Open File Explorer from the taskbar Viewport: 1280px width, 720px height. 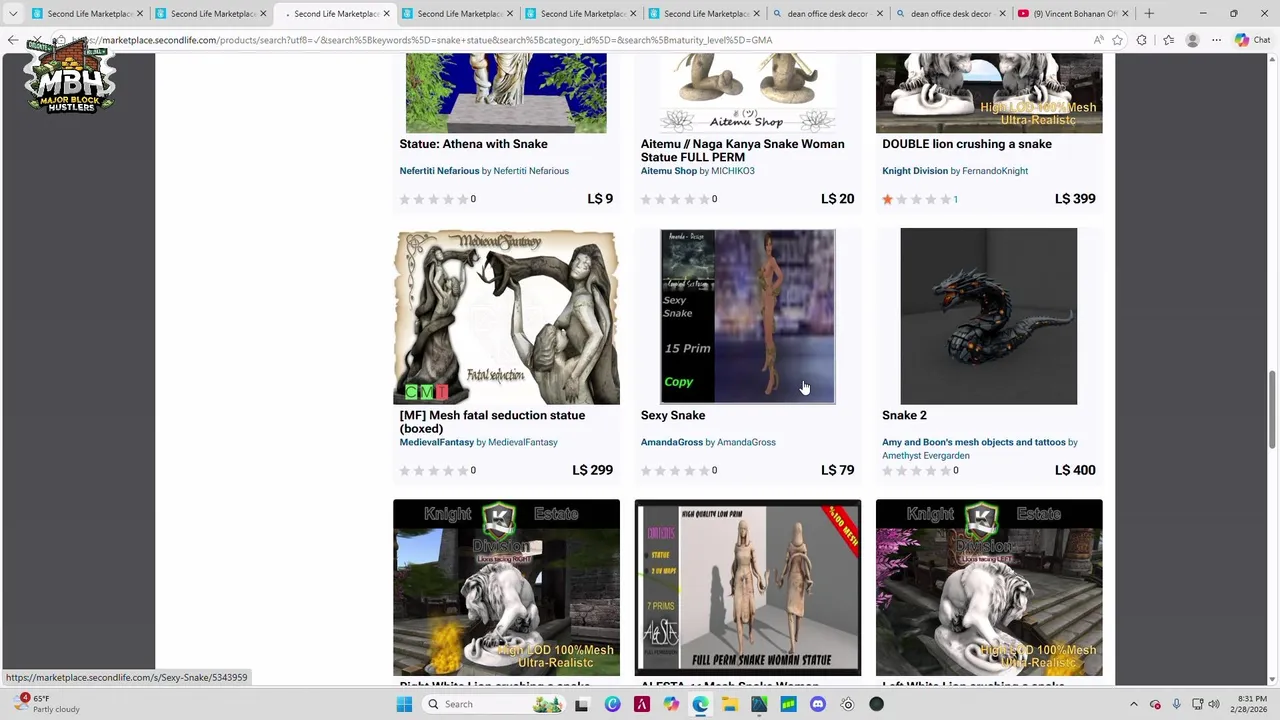pyautogui.click(x=730, y=704)
